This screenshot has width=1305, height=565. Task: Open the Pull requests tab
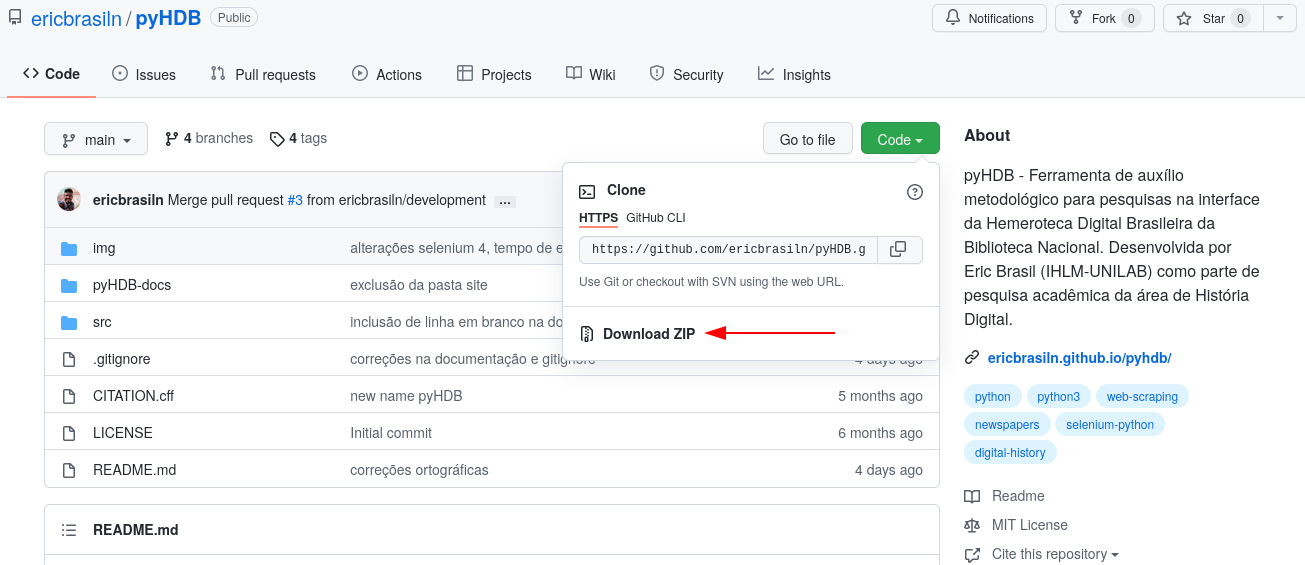coord(263,74)
